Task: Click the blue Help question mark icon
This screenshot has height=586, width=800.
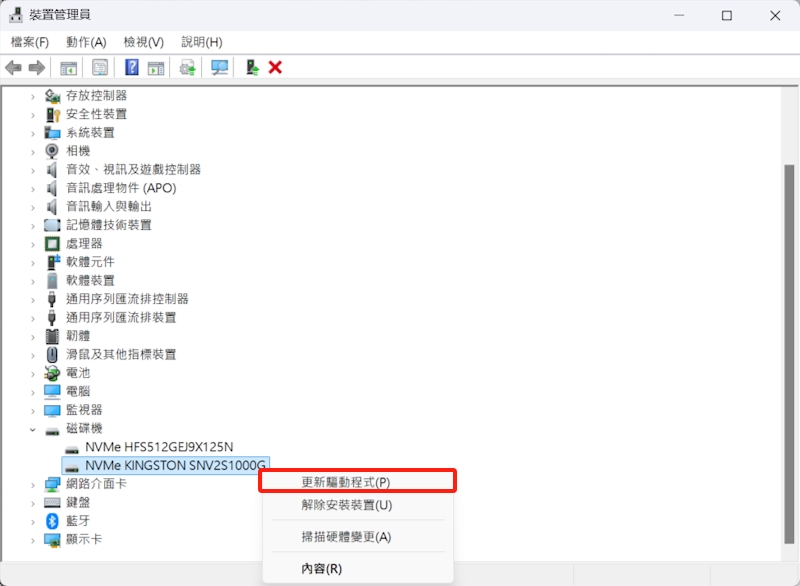Action: 132,67
